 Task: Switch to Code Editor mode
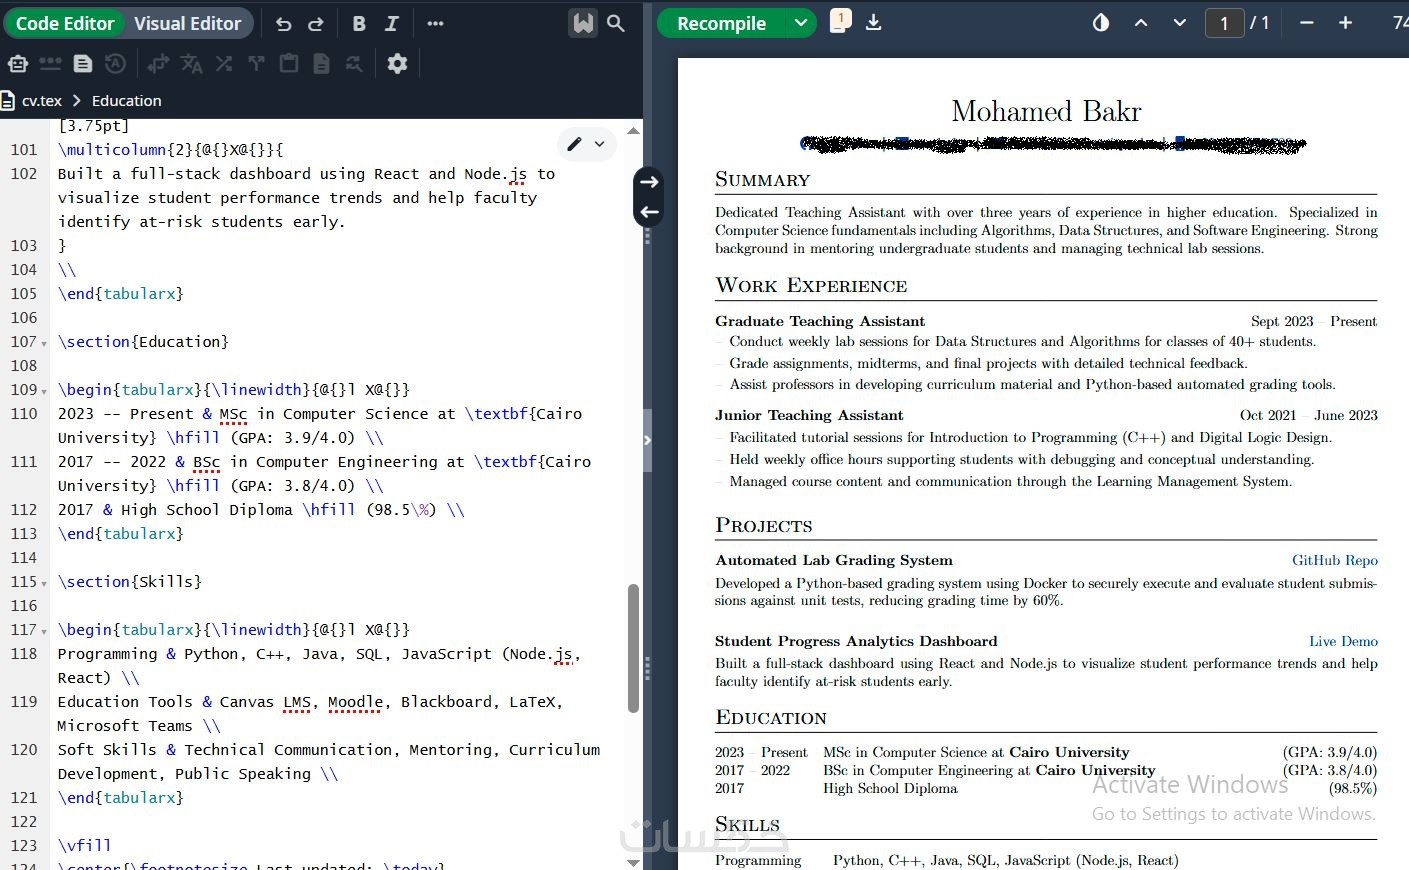point(65,23)
